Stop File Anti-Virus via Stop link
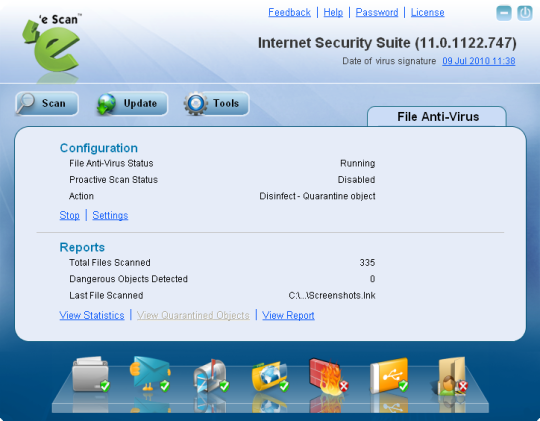Image resolution: width=540 pixels, height=421 pixels. coord(69,215)
